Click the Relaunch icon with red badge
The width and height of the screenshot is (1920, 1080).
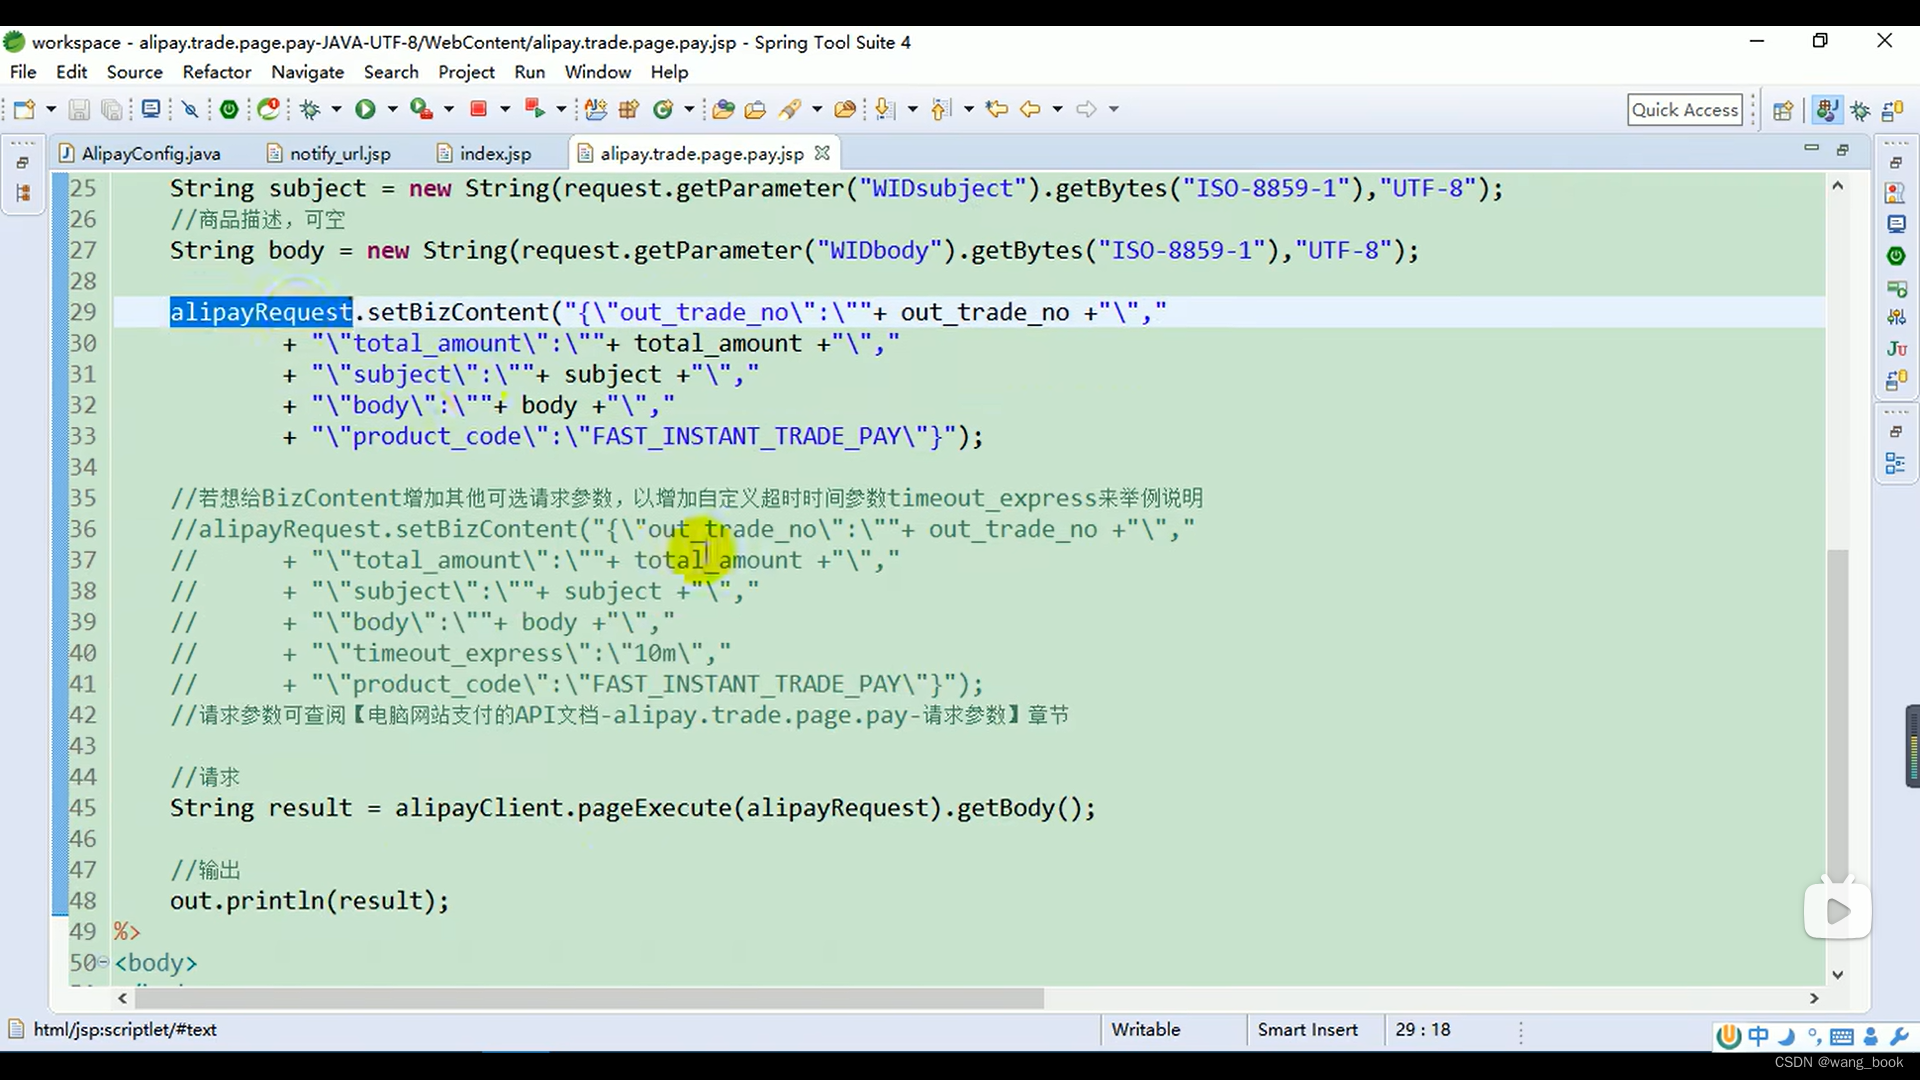pyautogui.click(x=268, y=109)
